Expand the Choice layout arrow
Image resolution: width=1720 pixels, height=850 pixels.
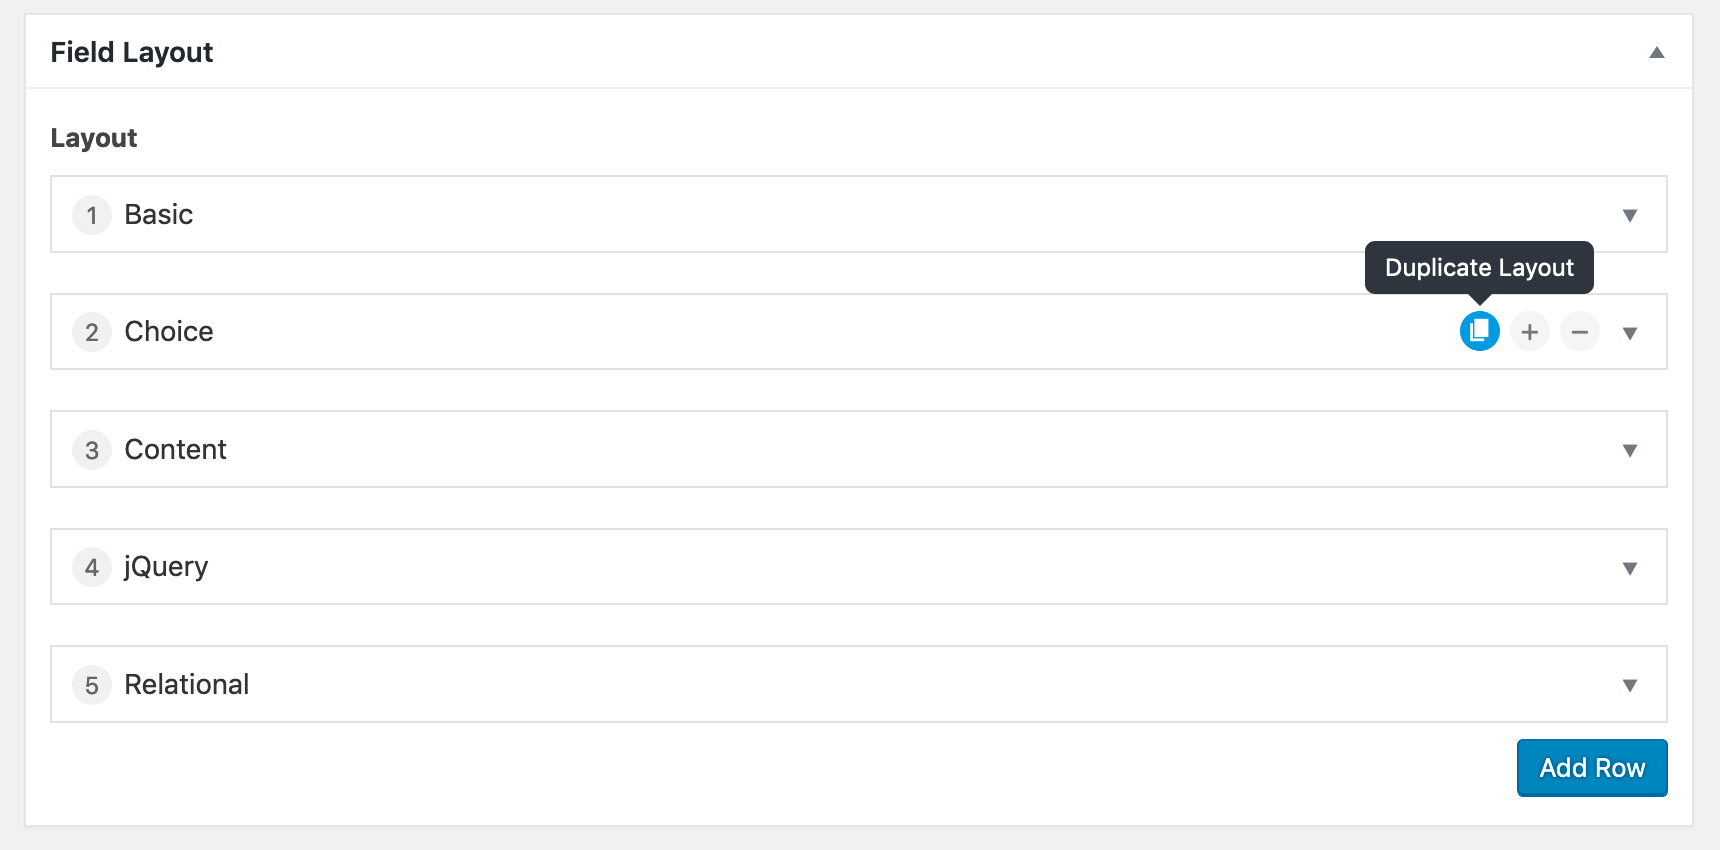1629,333
